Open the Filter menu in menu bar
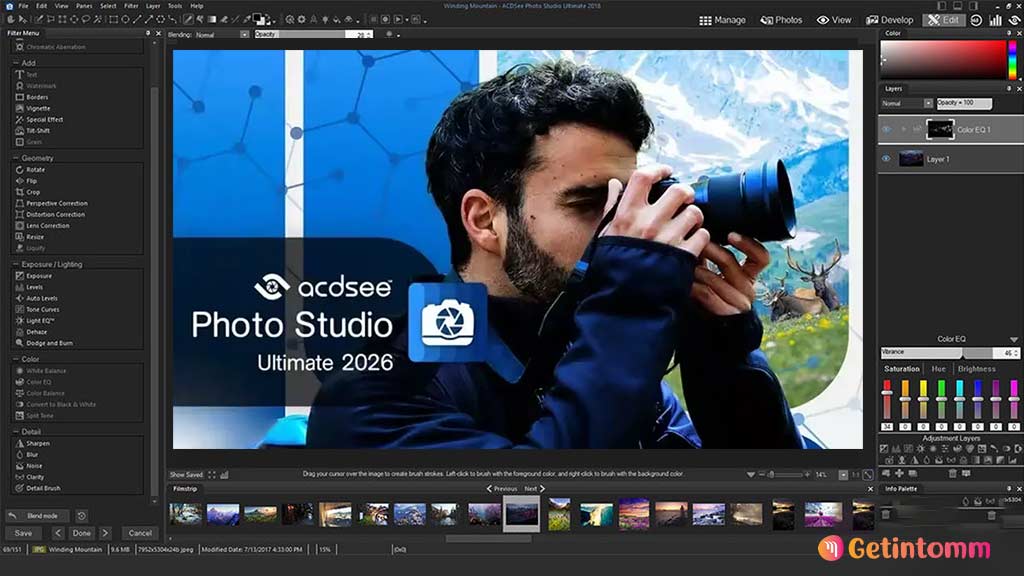1024x576 pixels. [x=131, y=6]
